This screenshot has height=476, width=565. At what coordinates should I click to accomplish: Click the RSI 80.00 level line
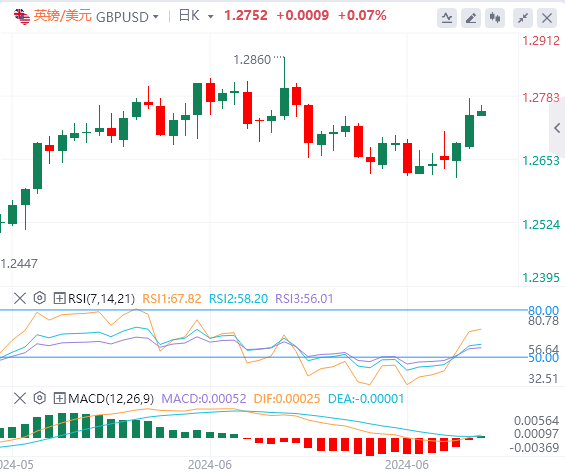(x=264, y=310)
